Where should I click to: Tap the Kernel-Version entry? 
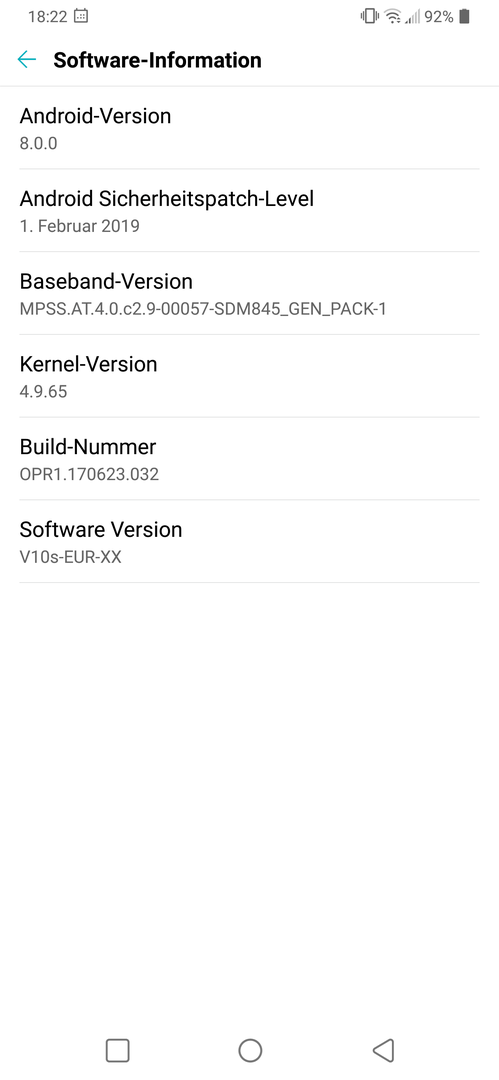pyautogui.click(x=250, y=376)
